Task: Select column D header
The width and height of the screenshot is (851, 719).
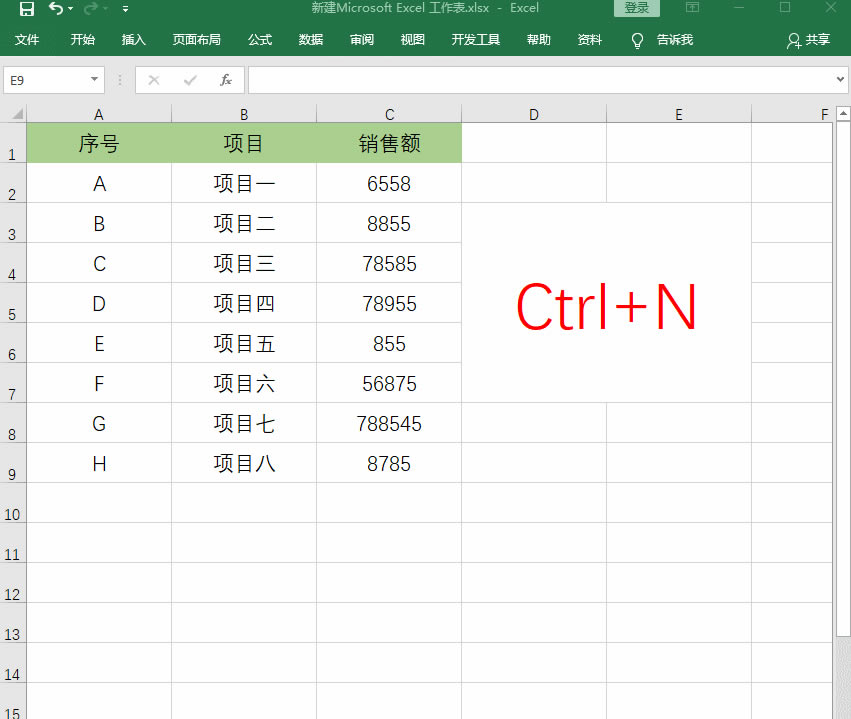Action: (x=534, y=114)
